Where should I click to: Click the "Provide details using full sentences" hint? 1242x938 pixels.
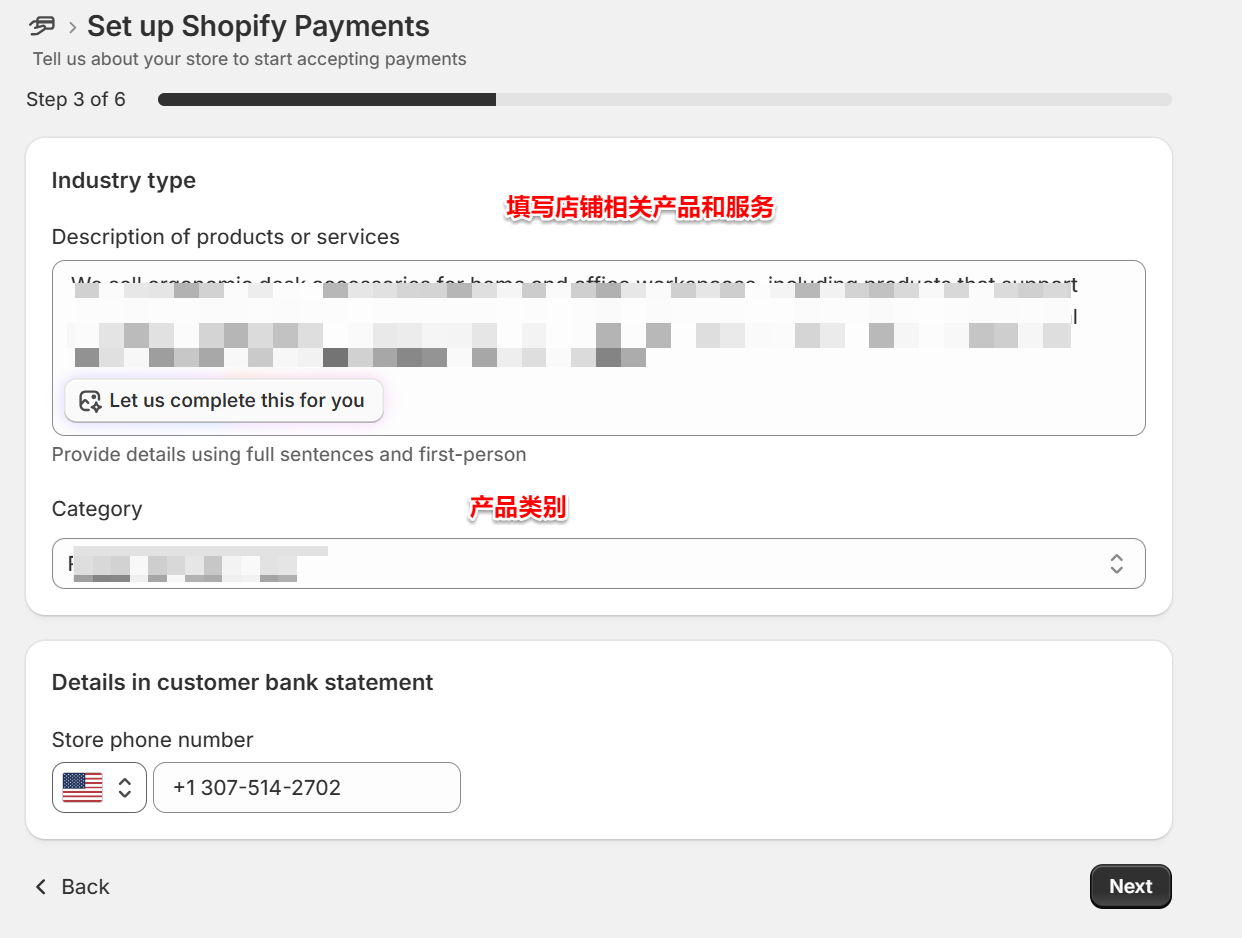[x=288, y=455]
